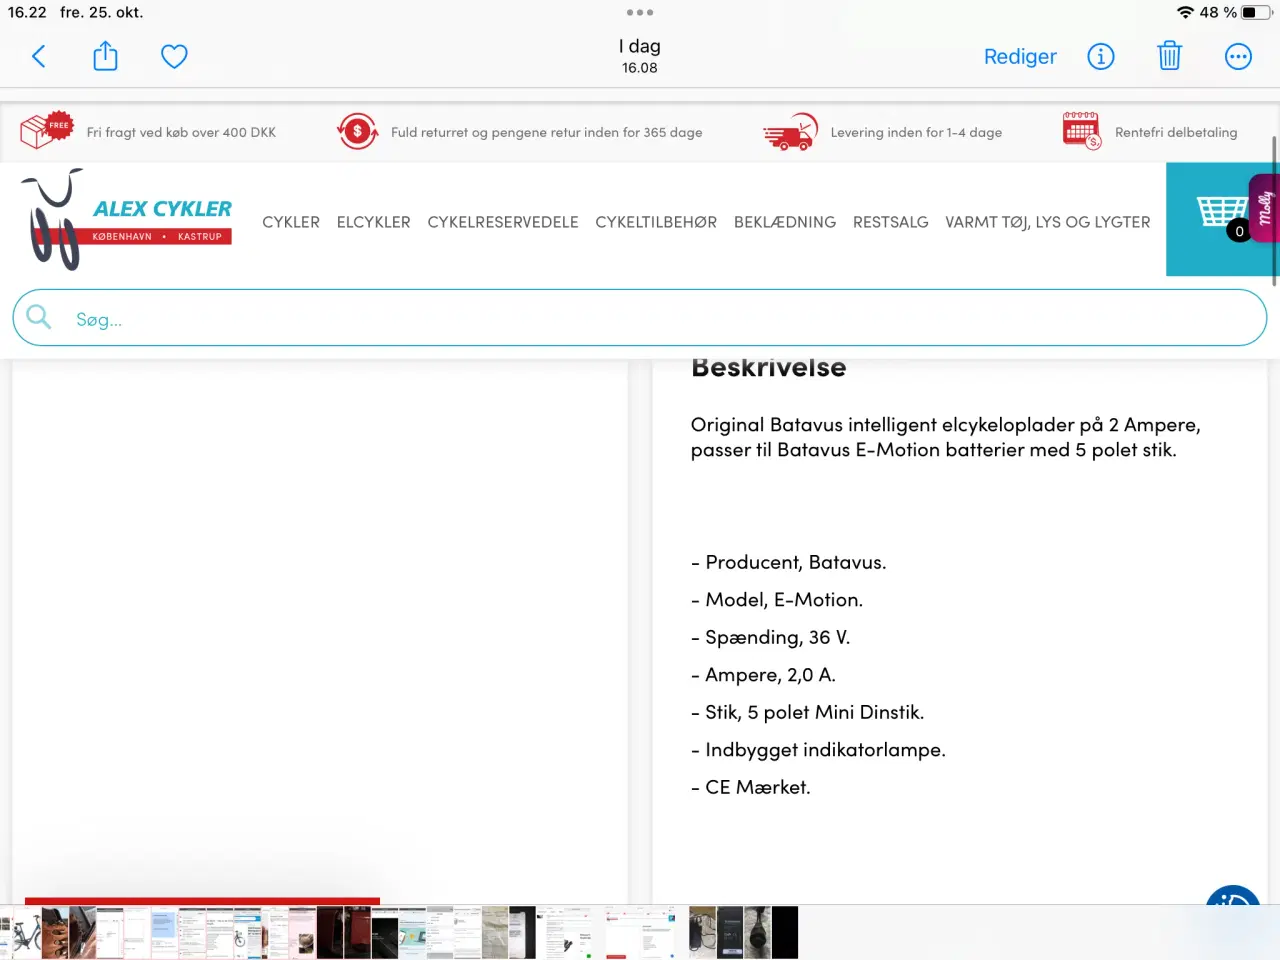Open the more options ellipsis circle icon
1280x960 pixels.
tap(1238, 57)
